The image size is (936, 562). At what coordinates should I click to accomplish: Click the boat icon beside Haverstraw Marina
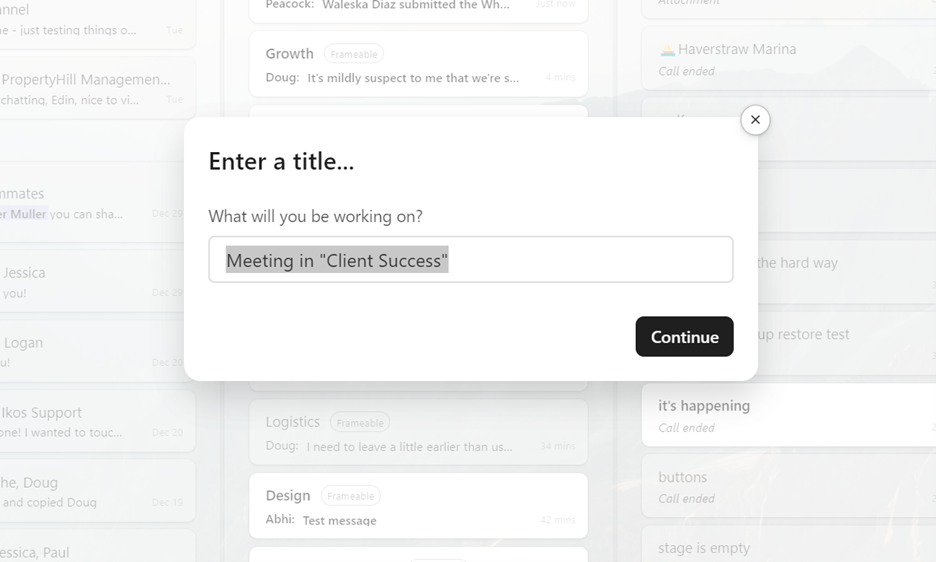click(667, 50)
